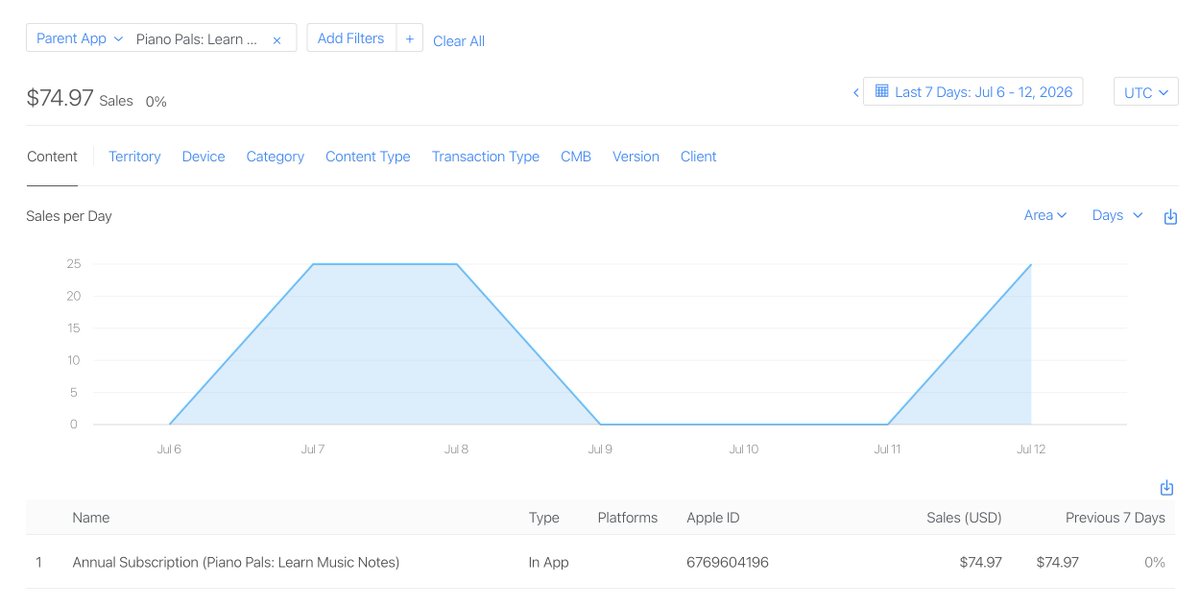Image resolution: width=1200 pixels, height=608 pixels.
Task: Open the Last 7 Days date range picker
Action: tap(973, 92)
